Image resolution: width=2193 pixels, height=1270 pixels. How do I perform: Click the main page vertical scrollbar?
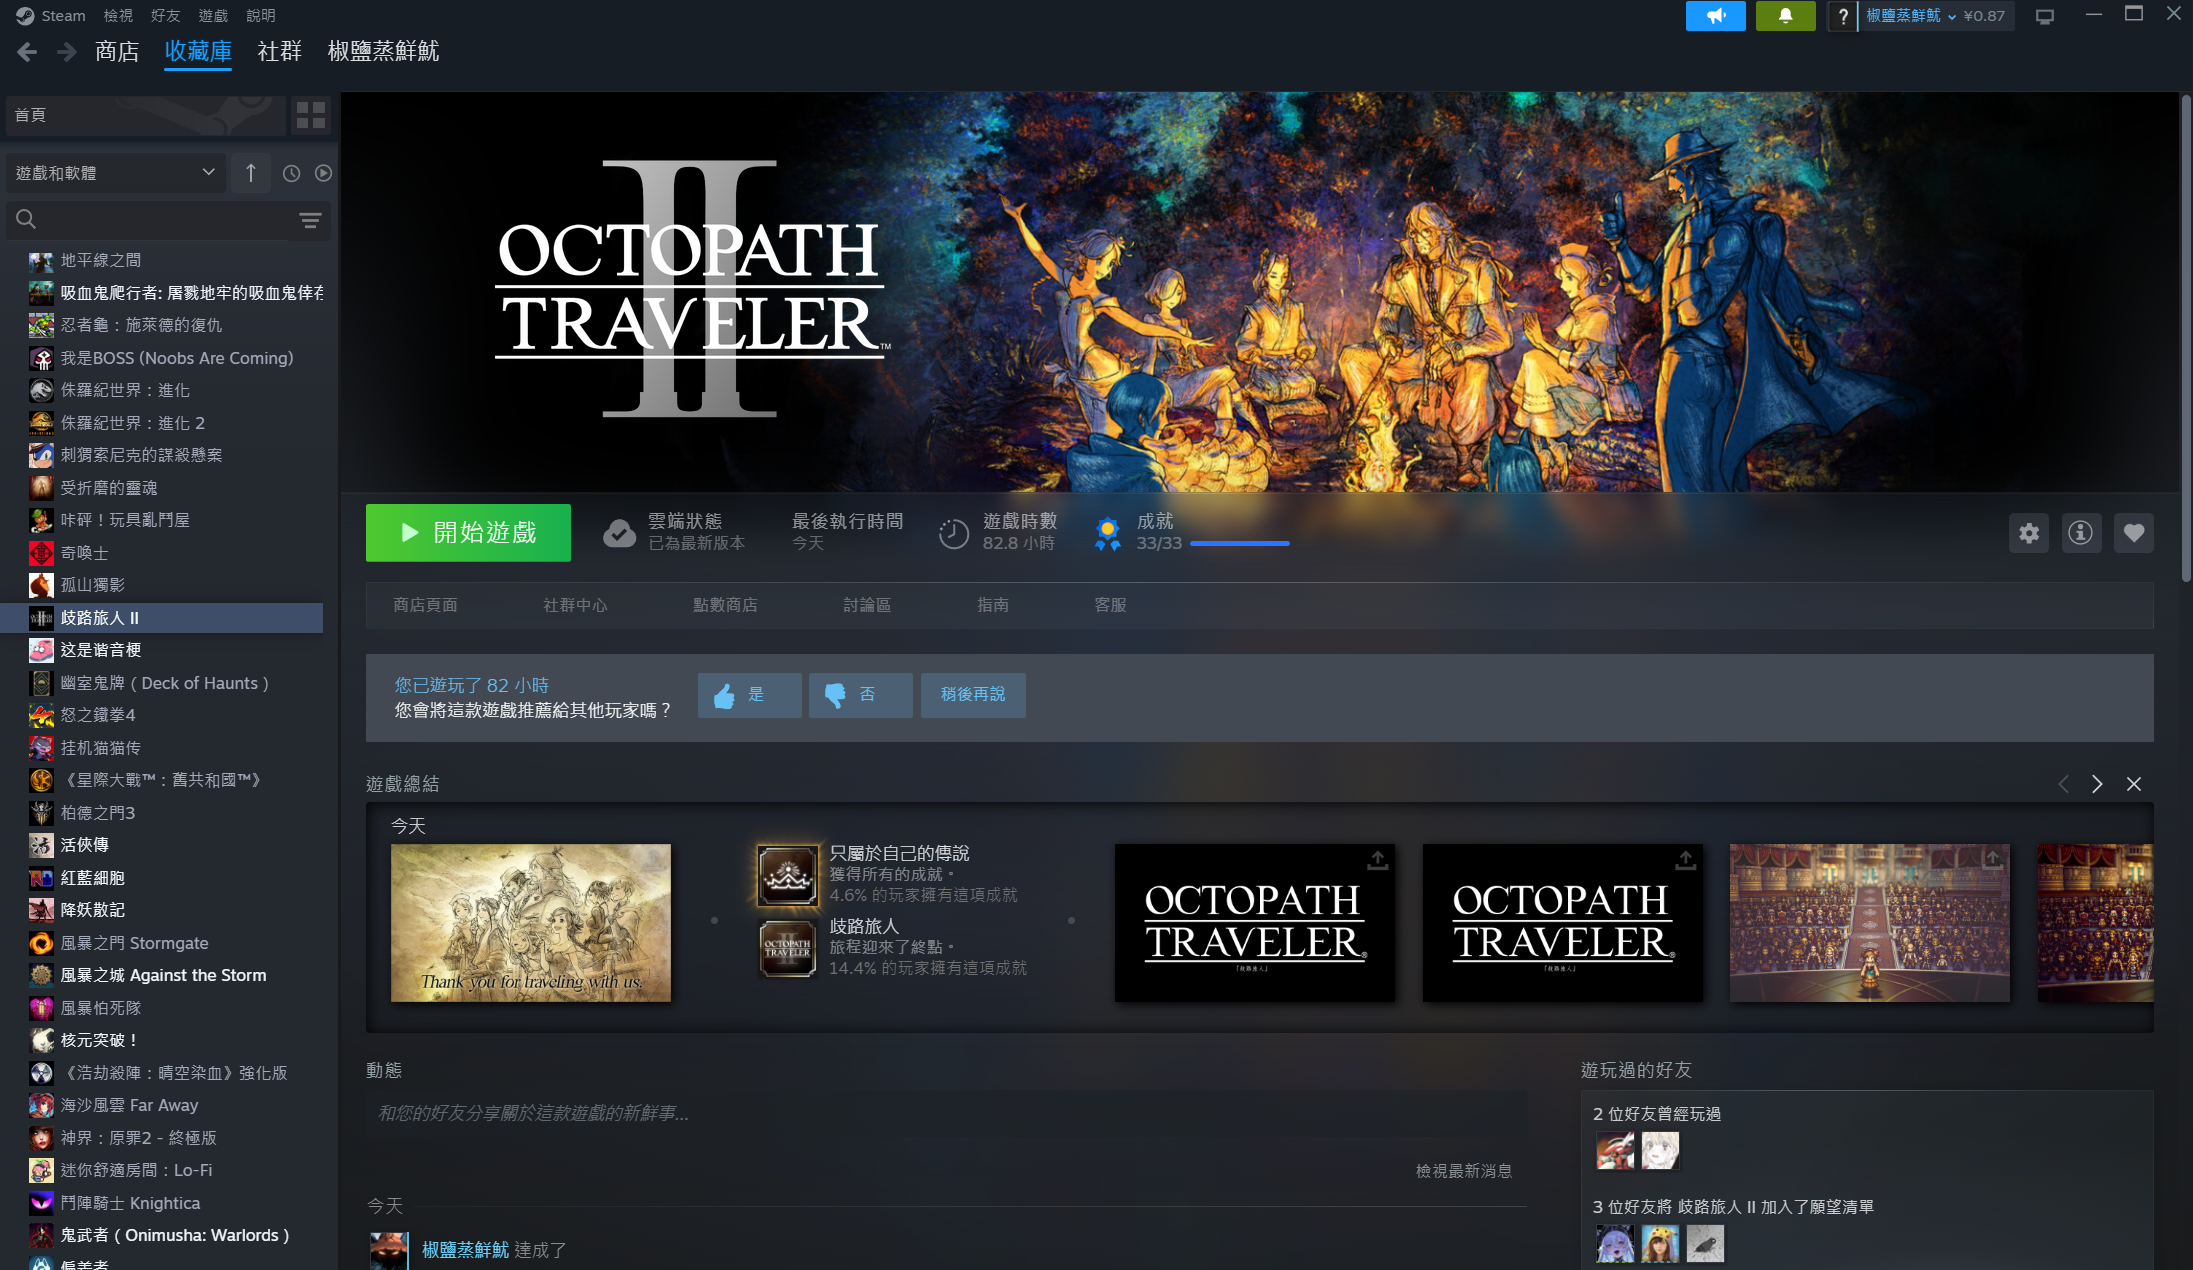pos(2186,337)
